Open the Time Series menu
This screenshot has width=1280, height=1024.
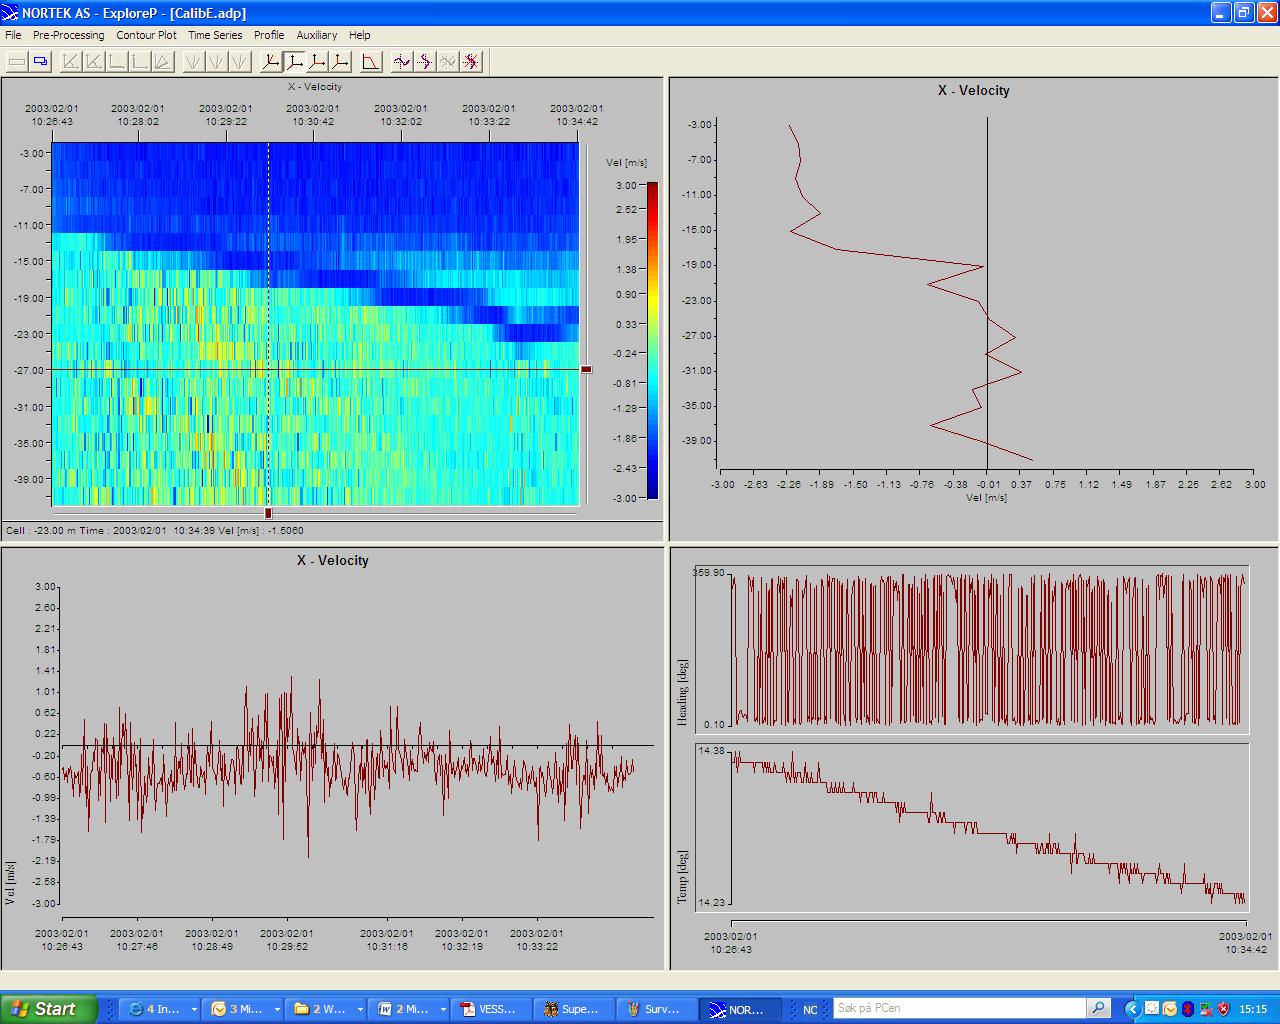point(215,35)
